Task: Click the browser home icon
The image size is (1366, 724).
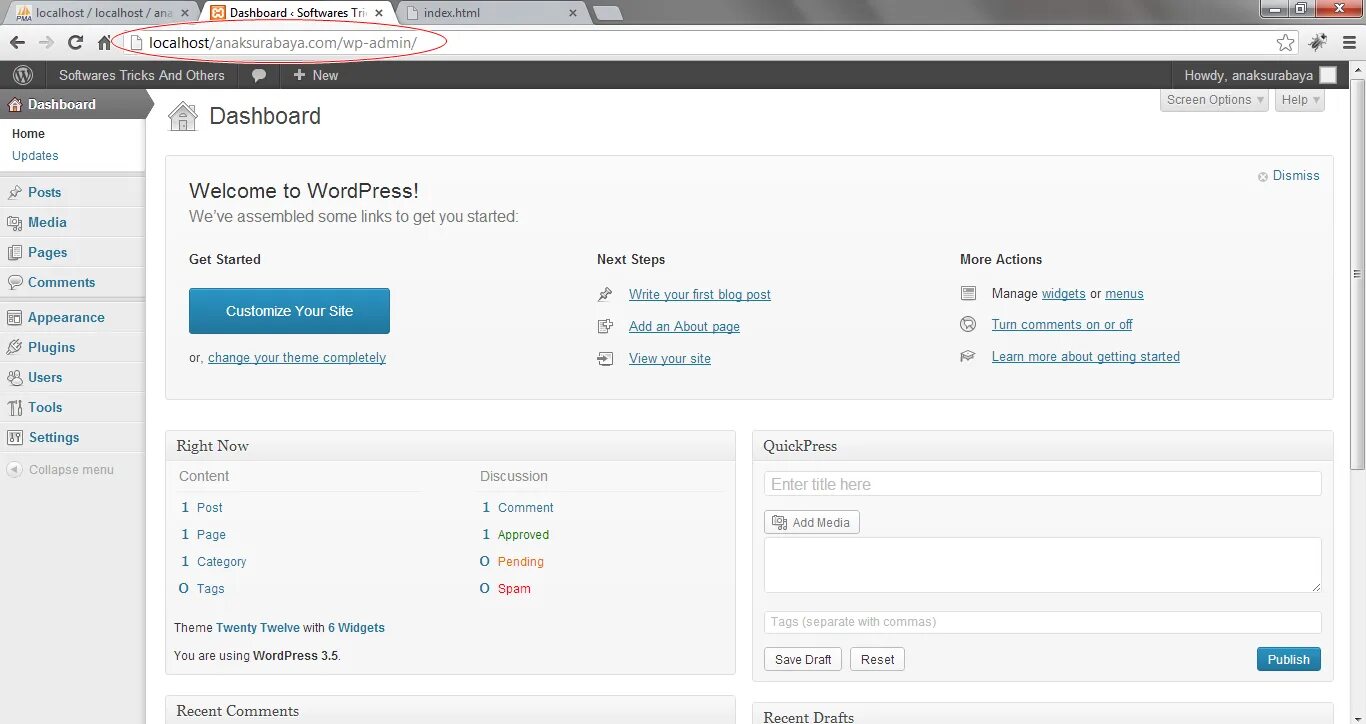Action: pyautogui.click(x=104, y=42)
